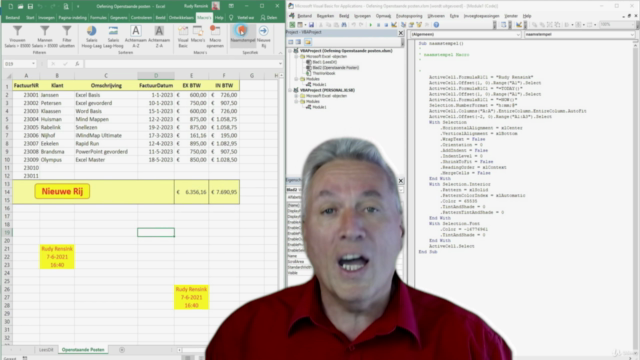The height and width of the screenshot is (360, 640).
Task: Click the Open folder icon in Excel's quick access toolbar
Action: (x=20, y=7)
